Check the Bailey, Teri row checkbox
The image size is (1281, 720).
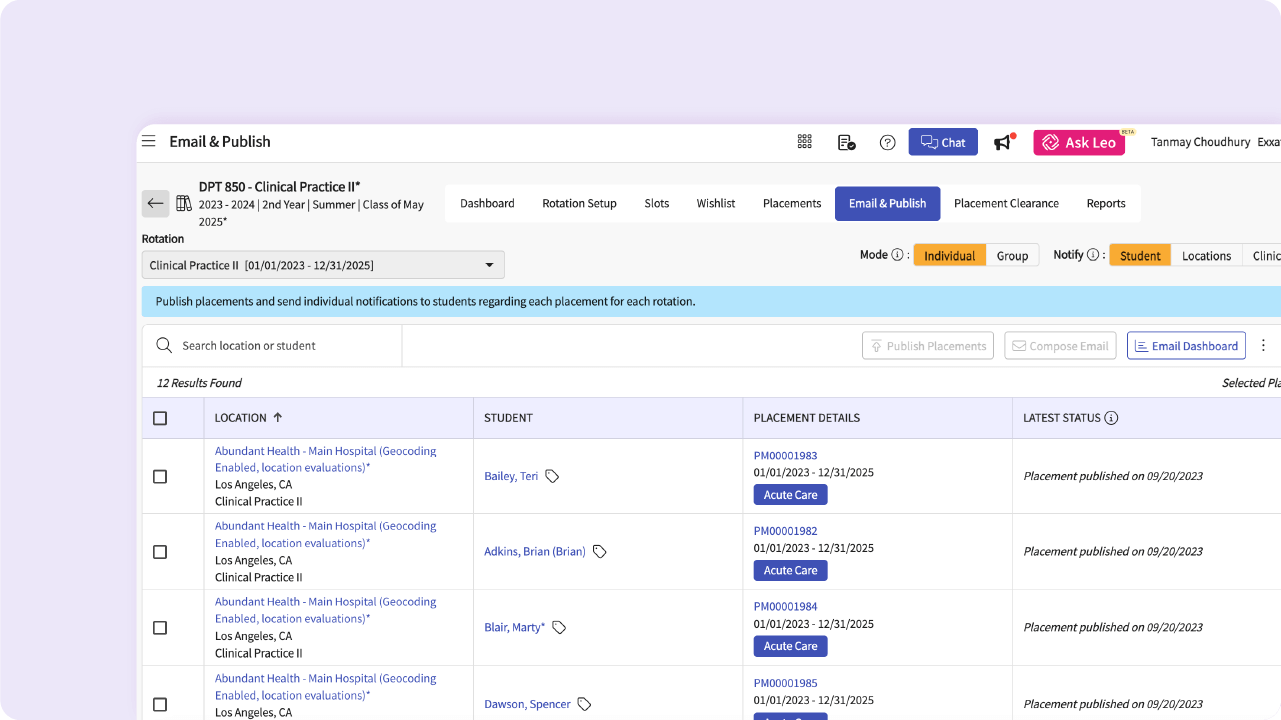click(x=160, y=477)
